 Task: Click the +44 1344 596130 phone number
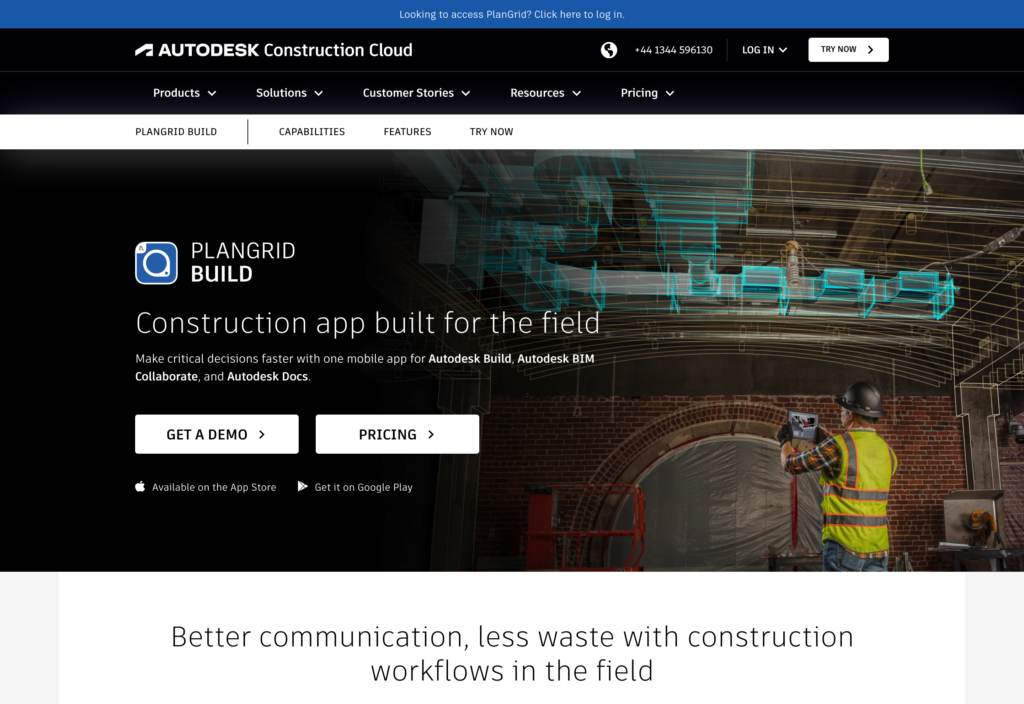pos(674,49)
